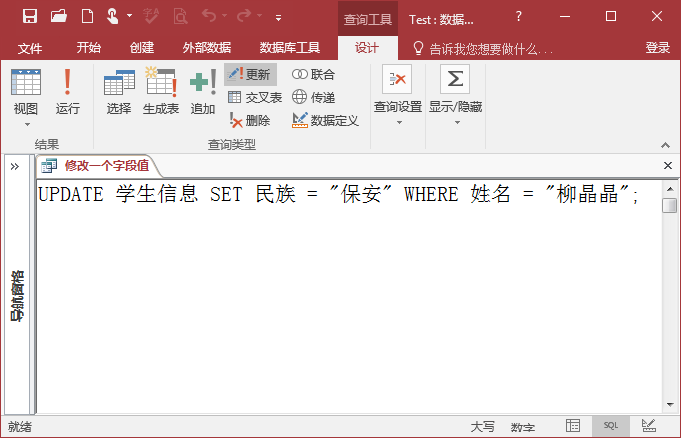Screen dimensions: 681x438
Task: Choose the 联合 union query type
Action: pos(313,74)
